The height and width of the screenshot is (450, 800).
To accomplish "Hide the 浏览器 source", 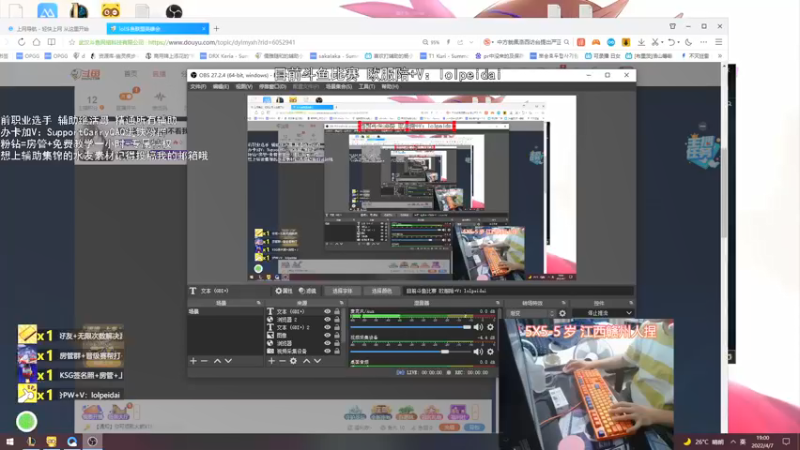I will click(328, 343).
